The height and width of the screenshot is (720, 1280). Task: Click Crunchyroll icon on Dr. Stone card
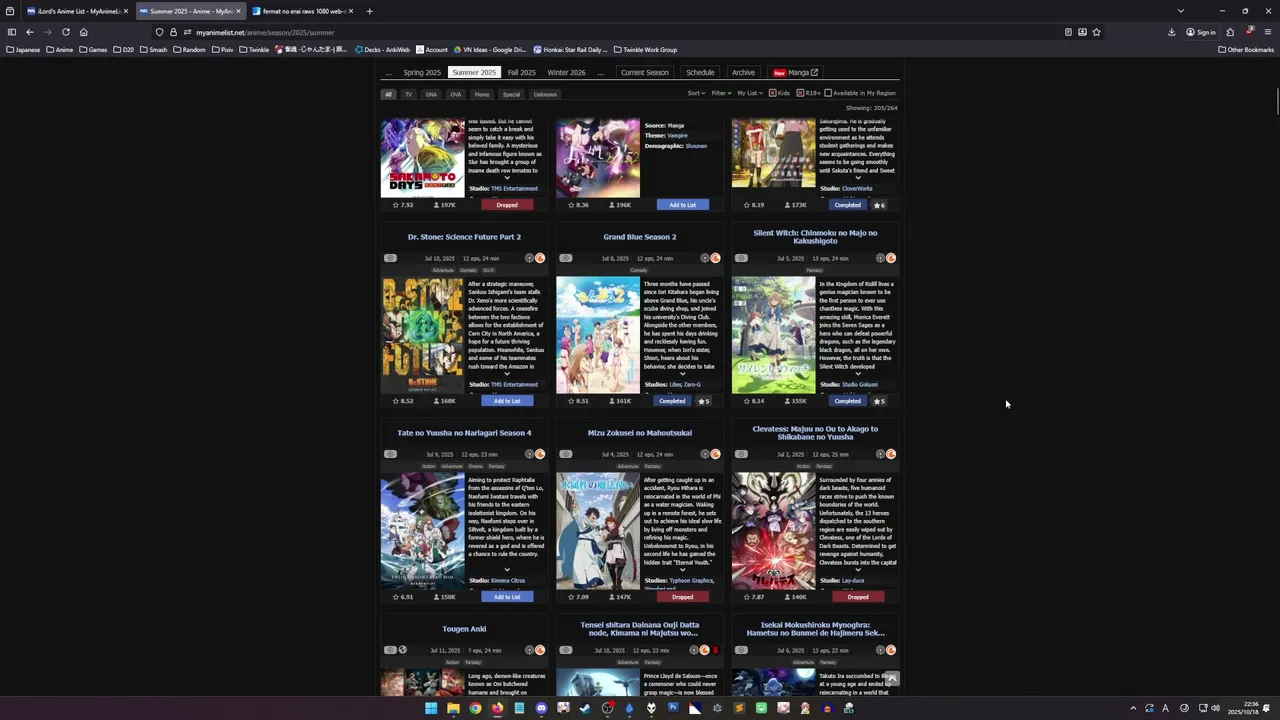[x=540, y=258]
